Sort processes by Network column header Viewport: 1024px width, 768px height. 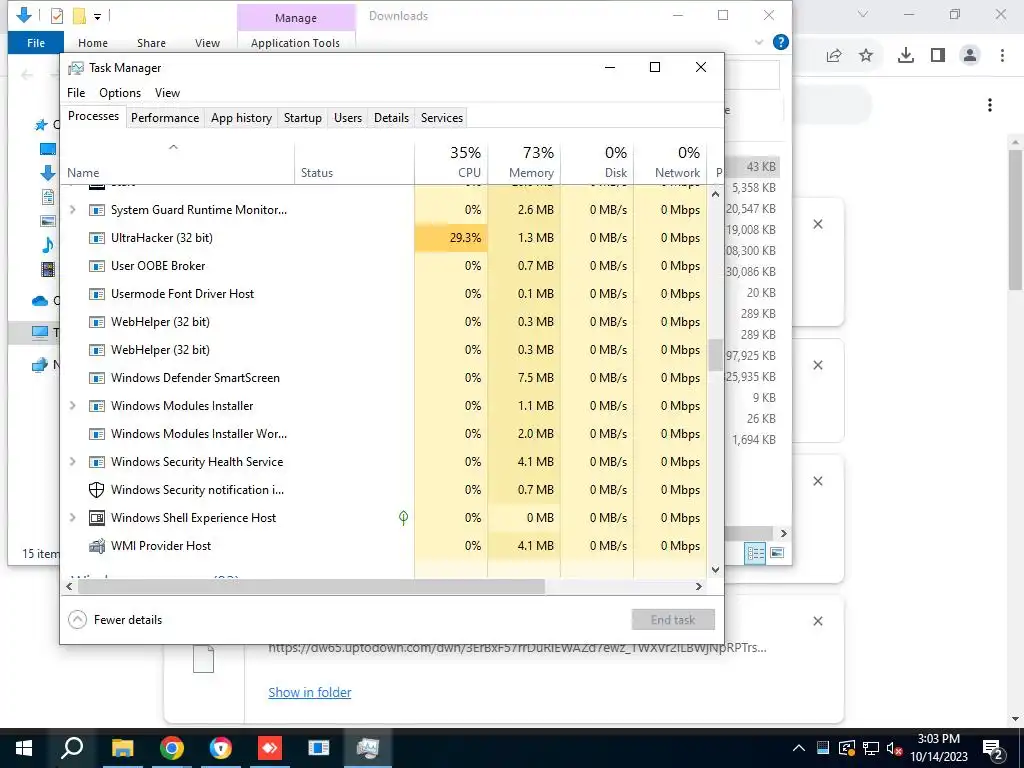click(670, 161)
